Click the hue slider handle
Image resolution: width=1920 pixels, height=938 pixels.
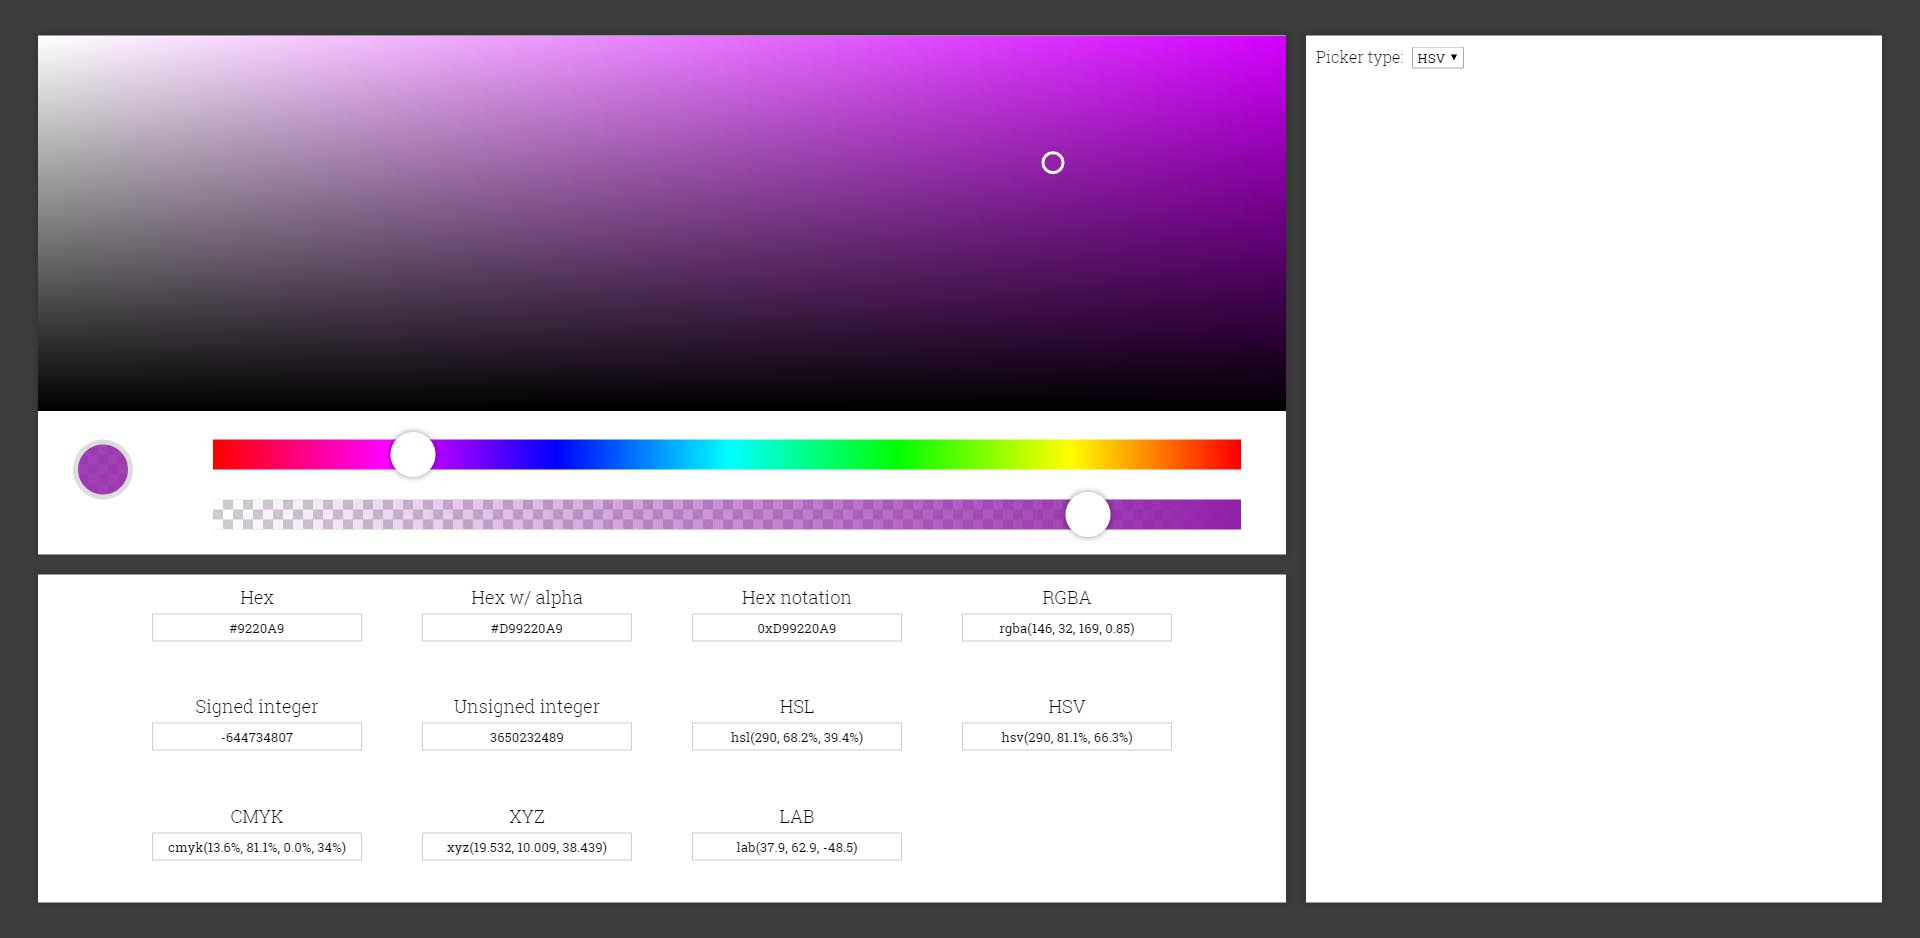413,454
